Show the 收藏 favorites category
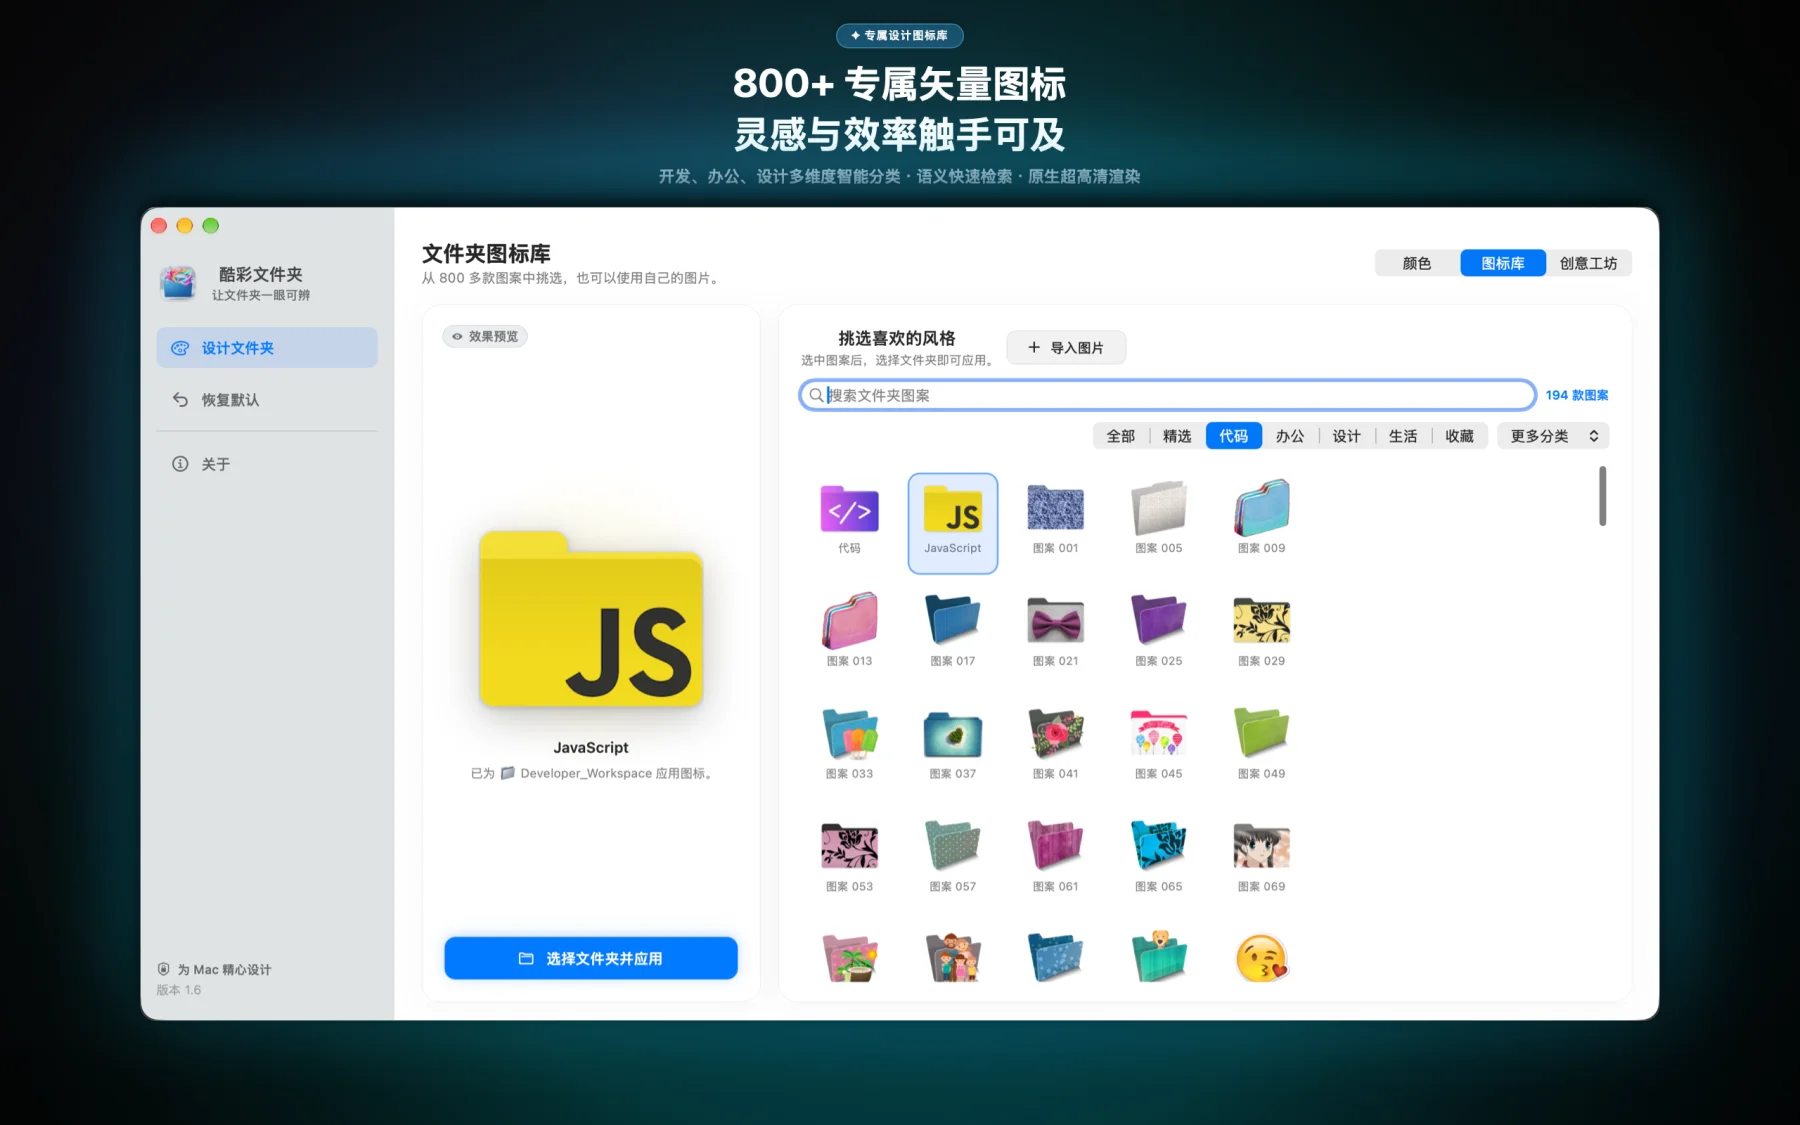 pos(1459,436)
